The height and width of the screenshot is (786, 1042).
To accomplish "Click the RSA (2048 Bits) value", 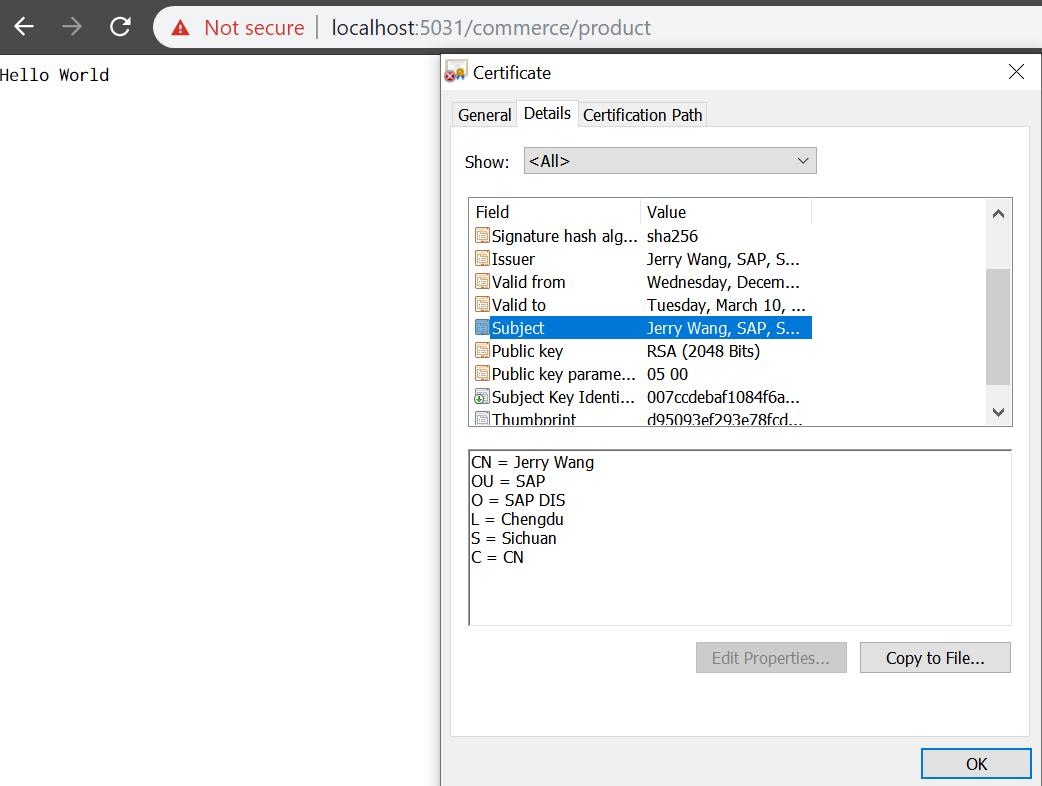I will [703, 351].
